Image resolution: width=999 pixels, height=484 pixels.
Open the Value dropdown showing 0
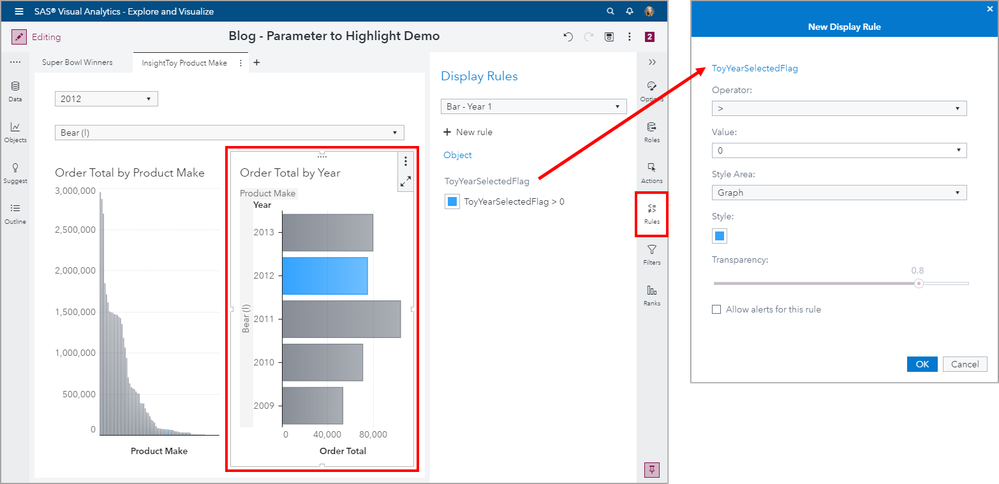pos(840,150)
